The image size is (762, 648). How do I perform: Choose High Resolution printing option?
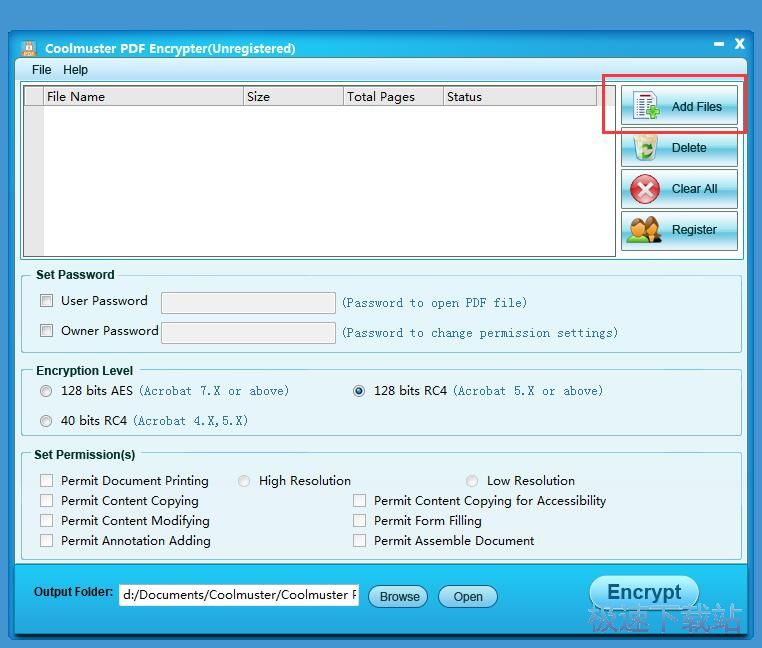pyautogui.click(x=244, y=481)
